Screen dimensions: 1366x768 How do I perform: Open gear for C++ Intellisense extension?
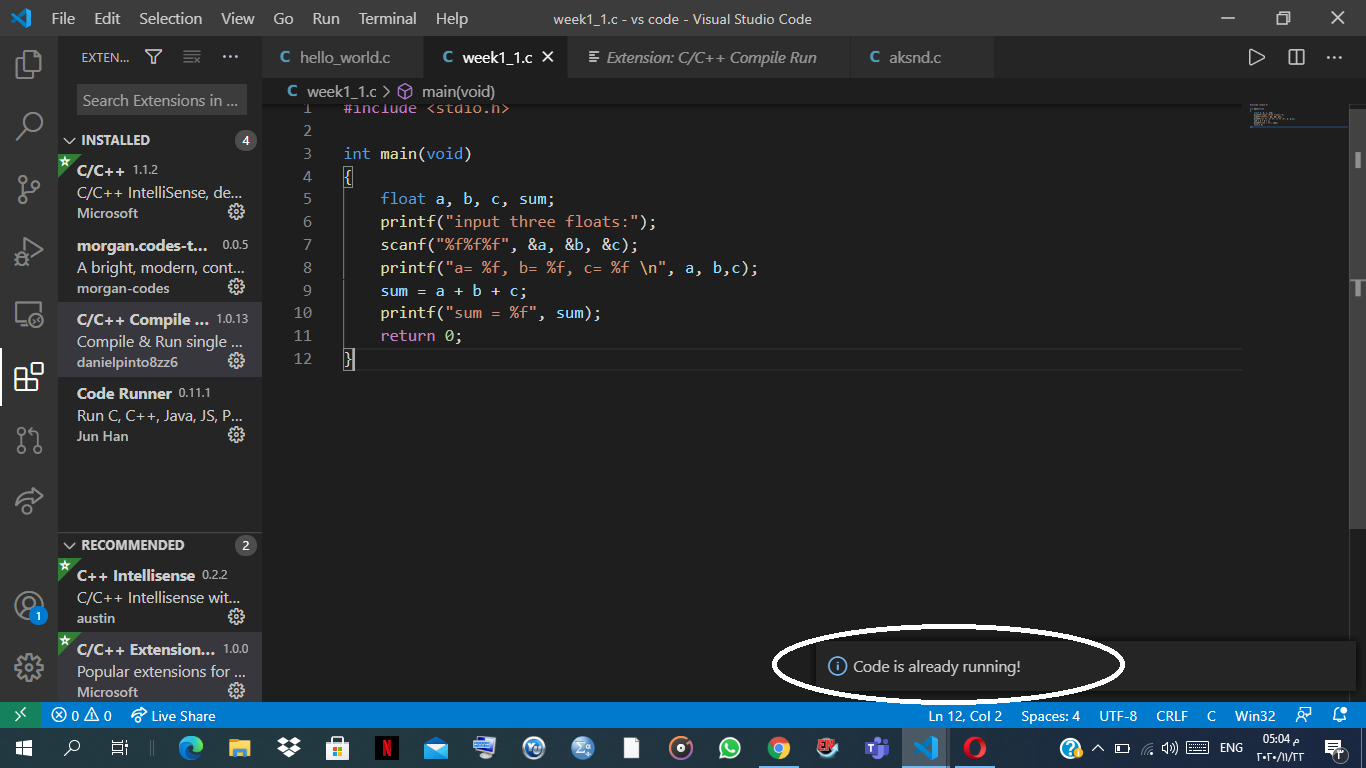click(236, 617)
